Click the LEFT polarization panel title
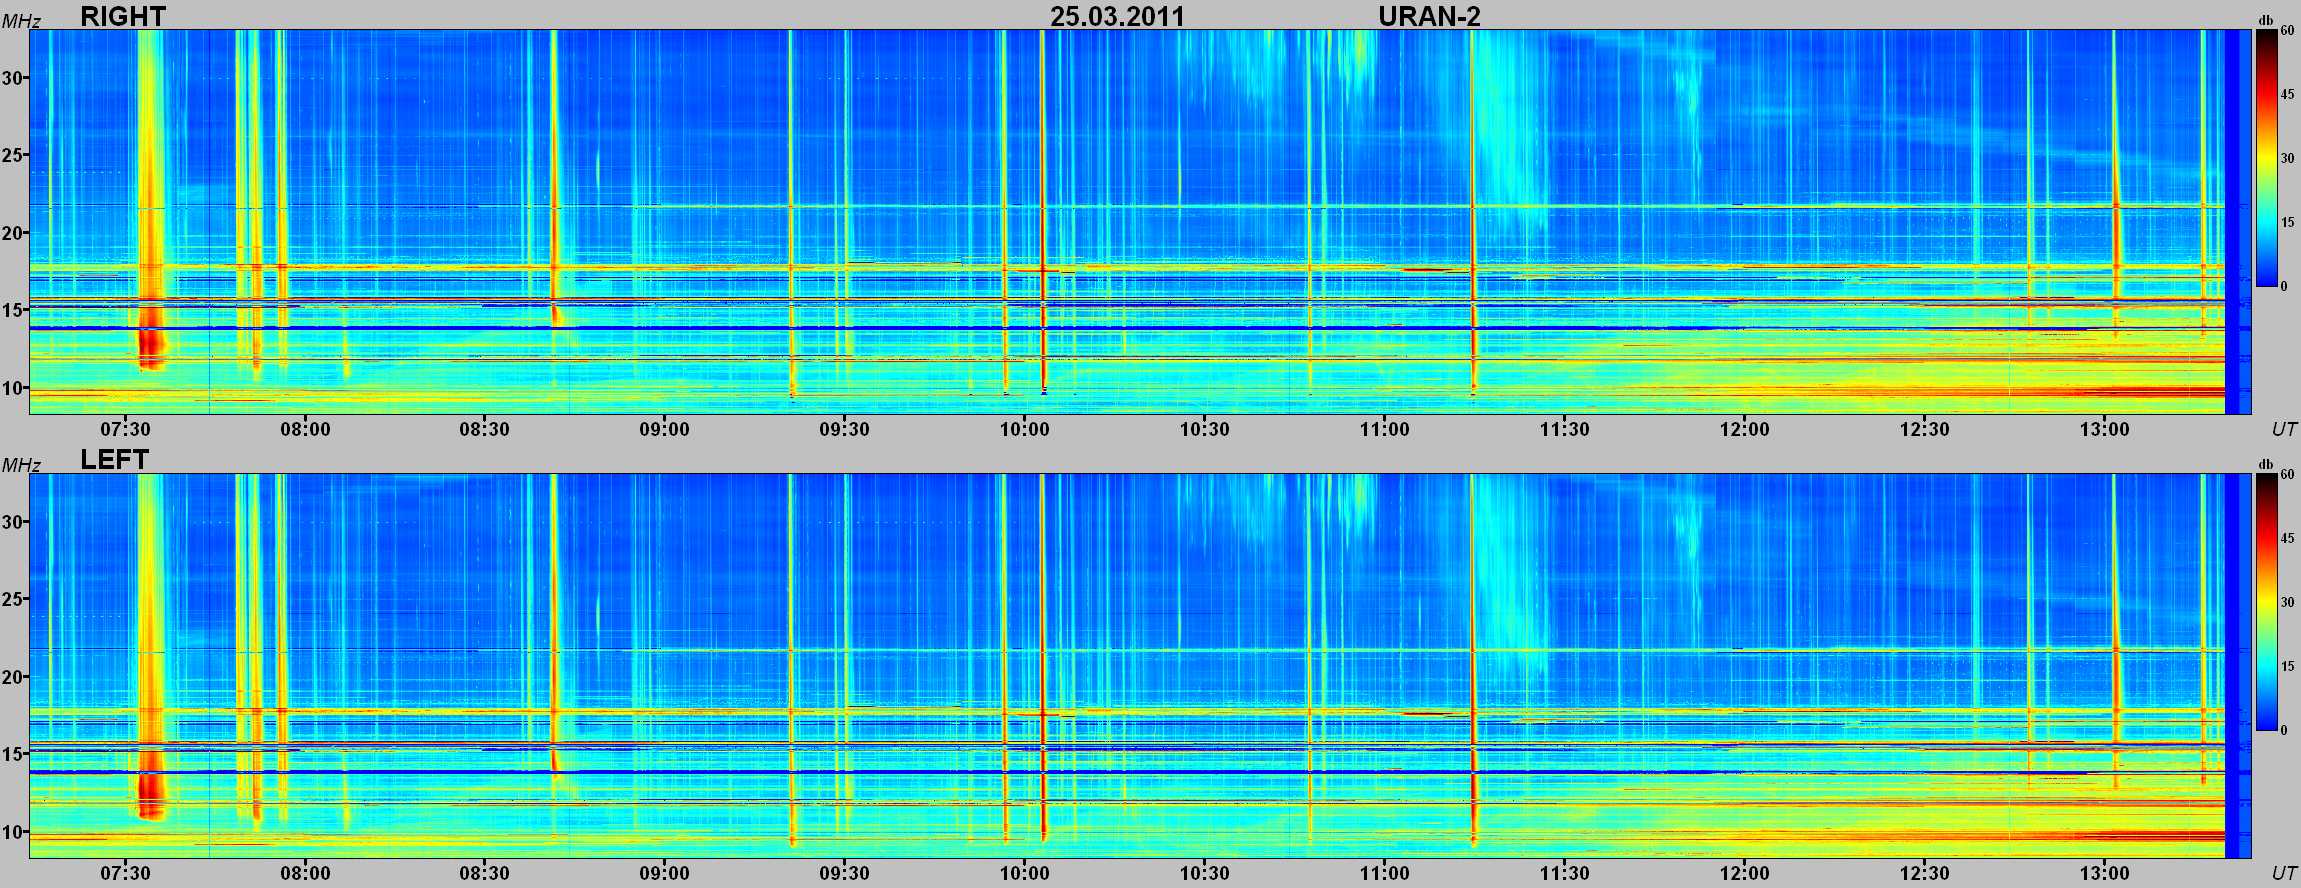 (114, 460)
